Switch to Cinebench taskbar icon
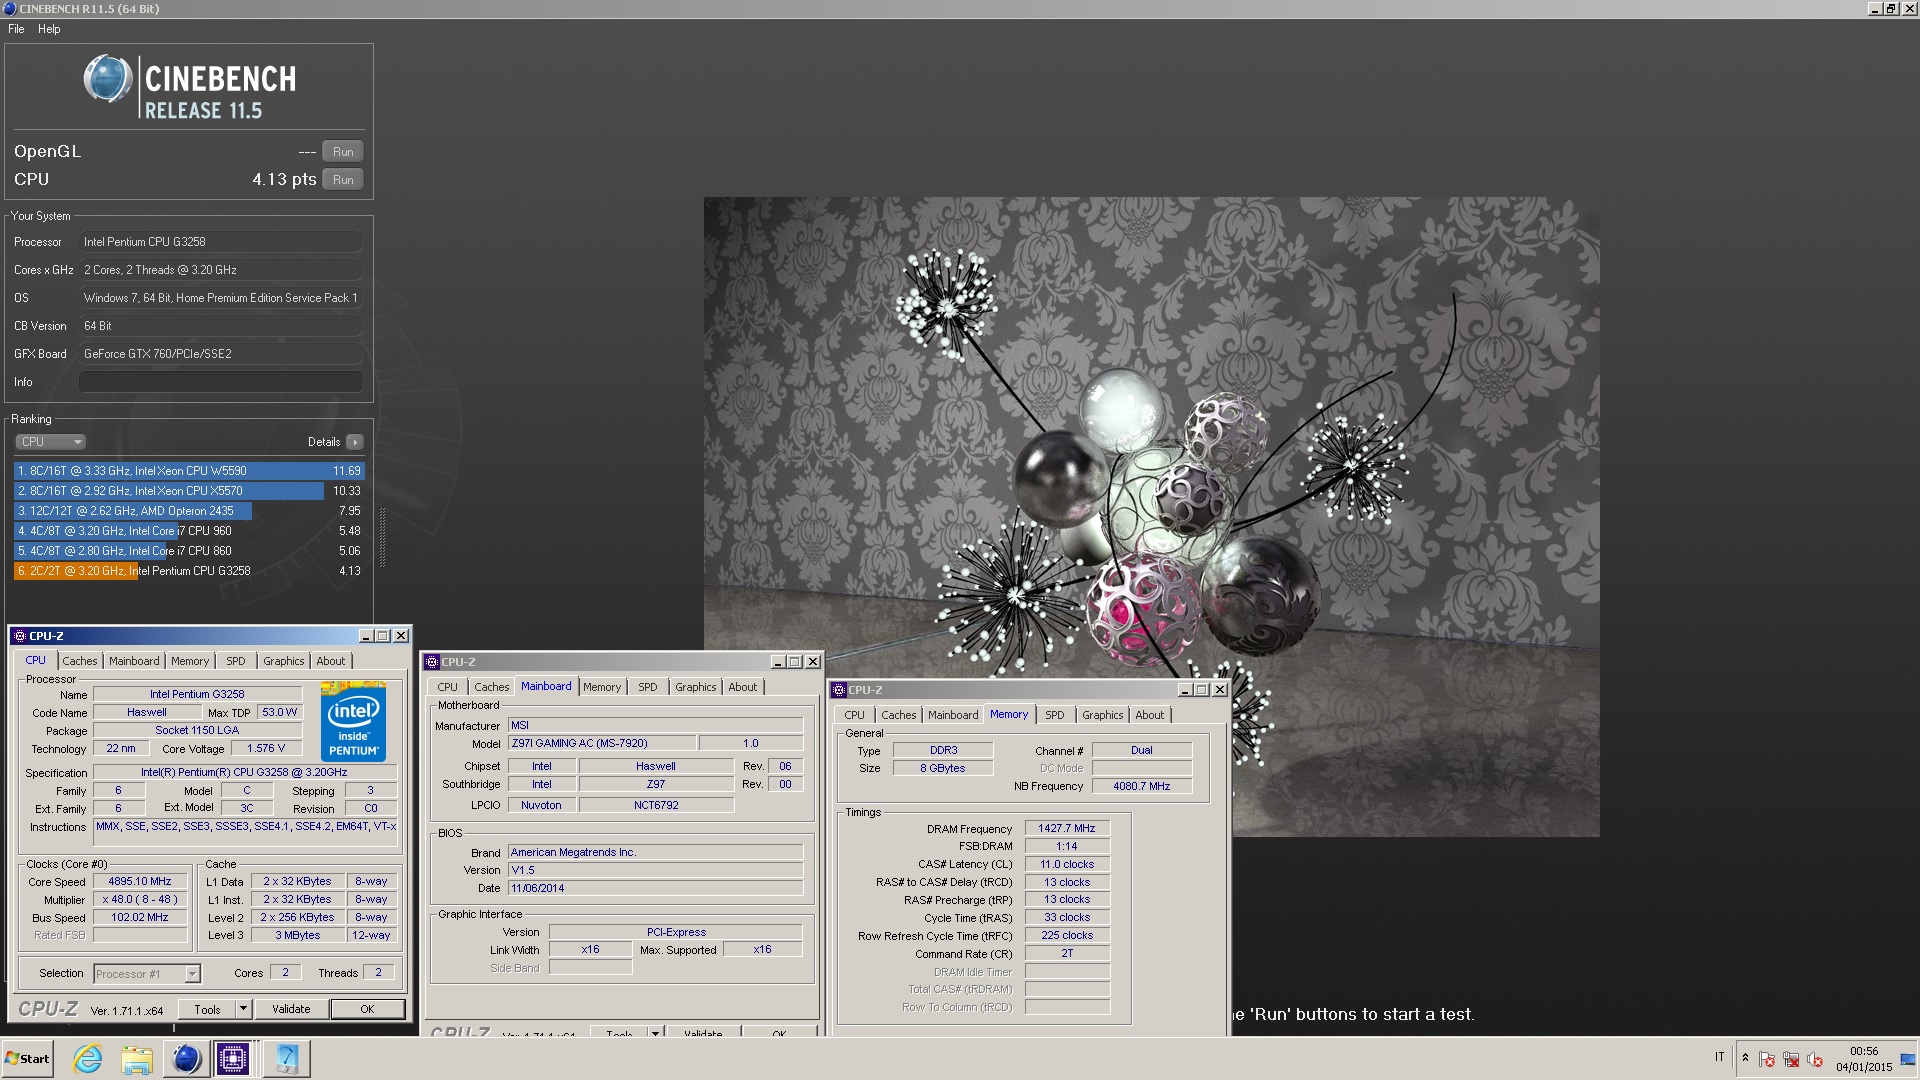1920x1080 pixels. (186, 1059)
